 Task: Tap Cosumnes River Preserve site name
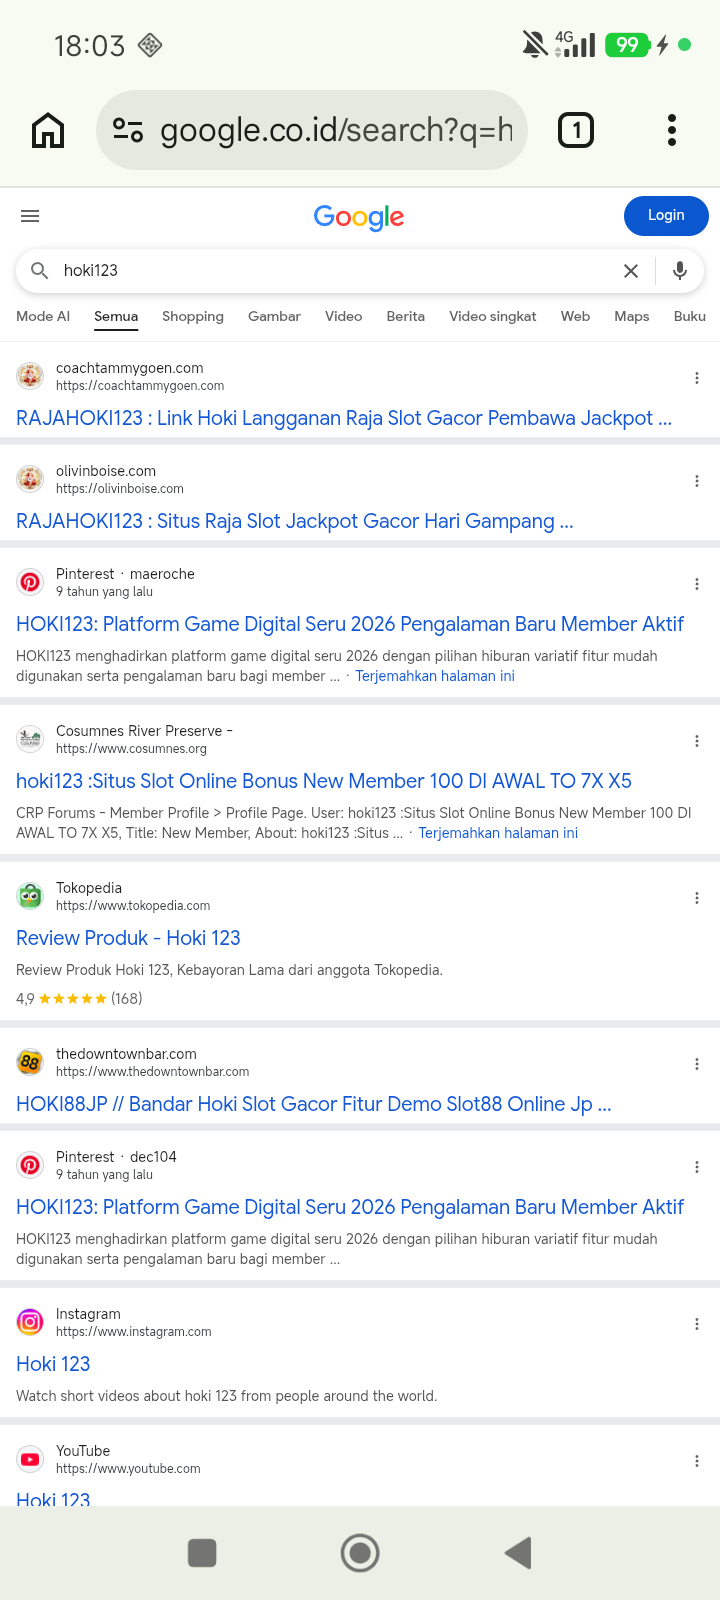coord(144,731)
